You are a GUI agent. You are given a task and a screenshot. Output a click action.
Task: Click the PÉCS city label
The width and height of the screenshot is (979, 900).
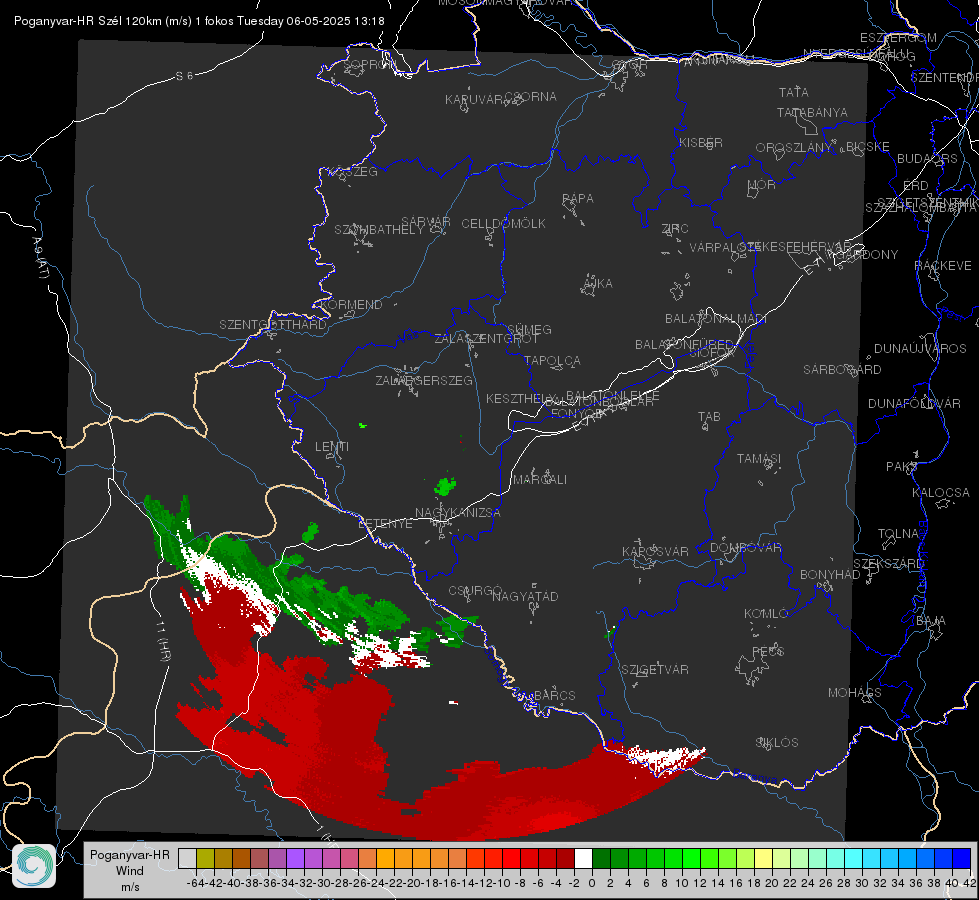(767, 652)
